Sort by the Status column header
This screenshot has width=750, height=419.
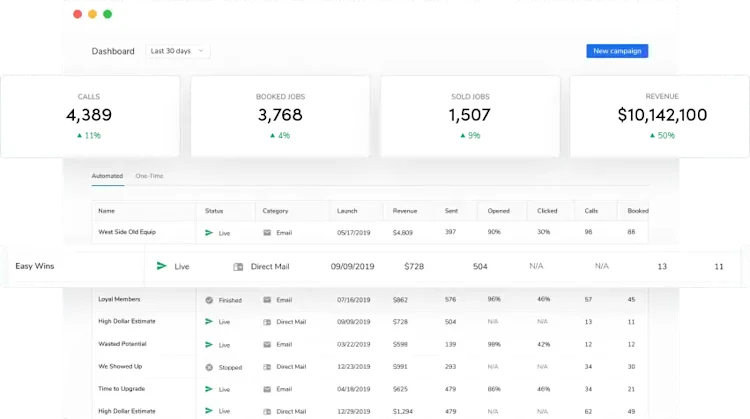214,211
